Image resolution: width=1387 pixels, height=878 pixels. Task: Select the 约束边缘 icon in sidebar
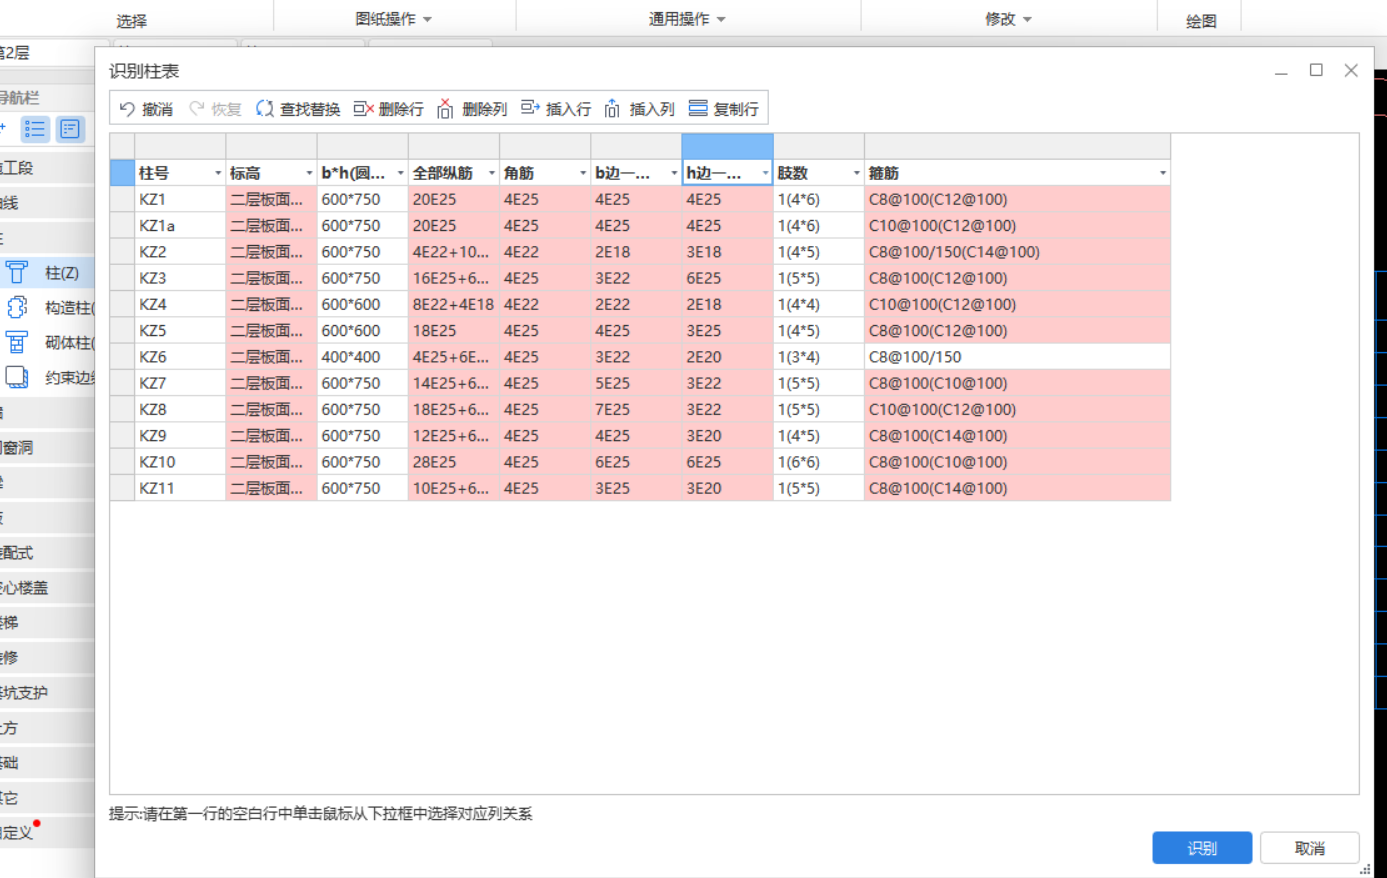[x=17, y=377]
